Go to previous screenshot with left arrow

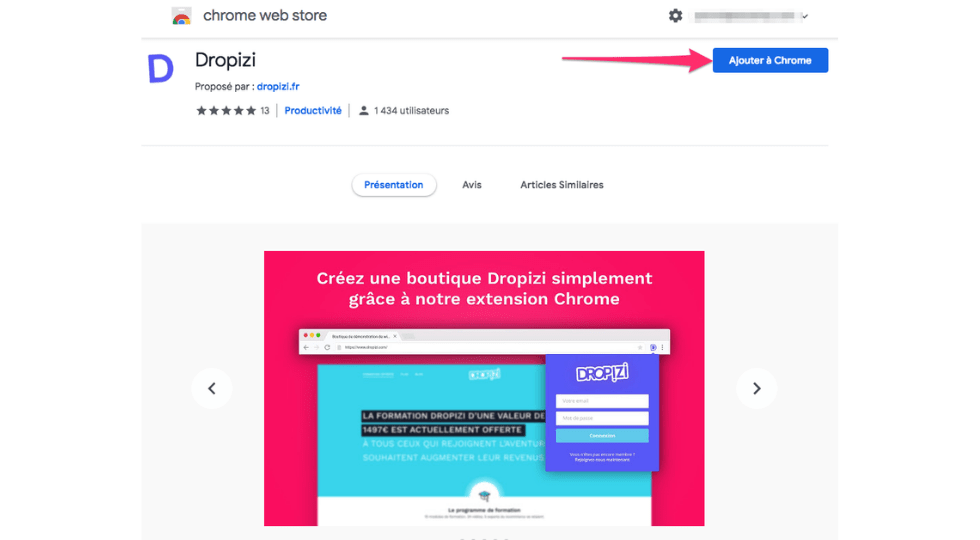click(x=212, y=388)
